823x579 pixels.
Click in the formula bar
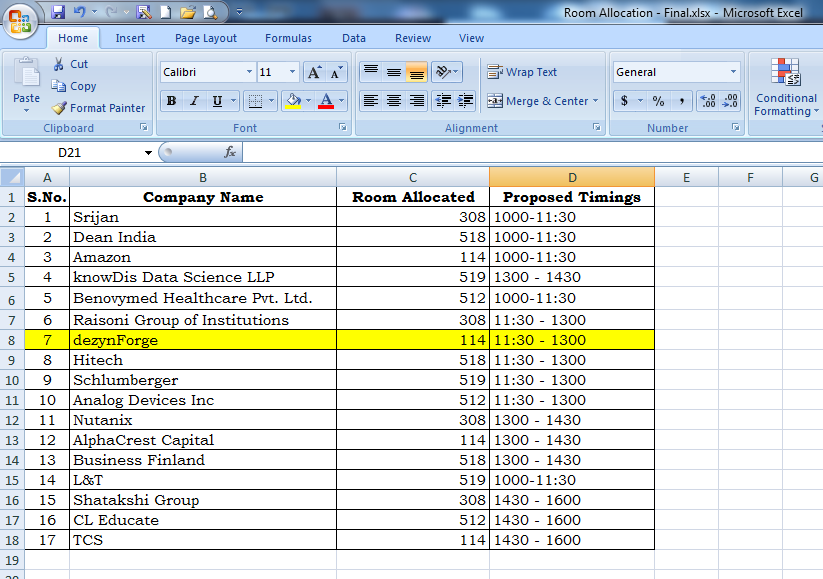[x=532, y=153]
